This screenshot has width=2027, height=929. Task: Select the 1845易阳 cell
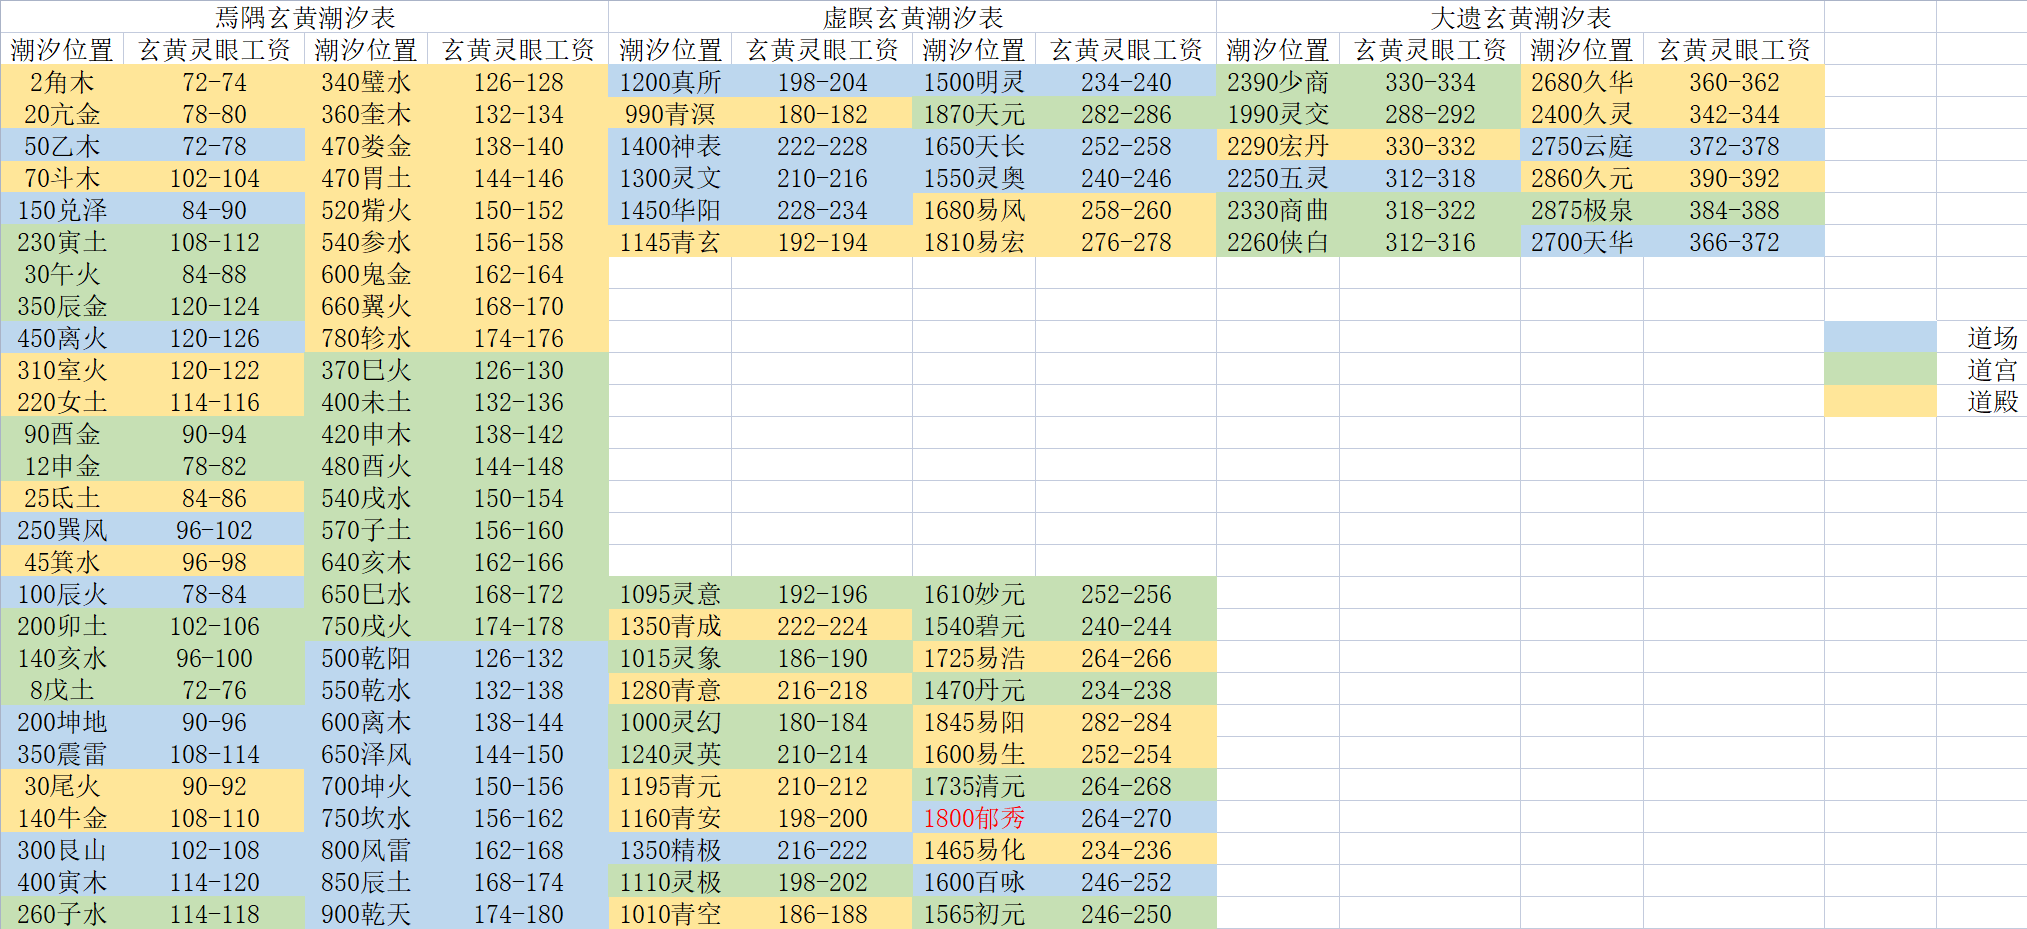tap(974, 721)
